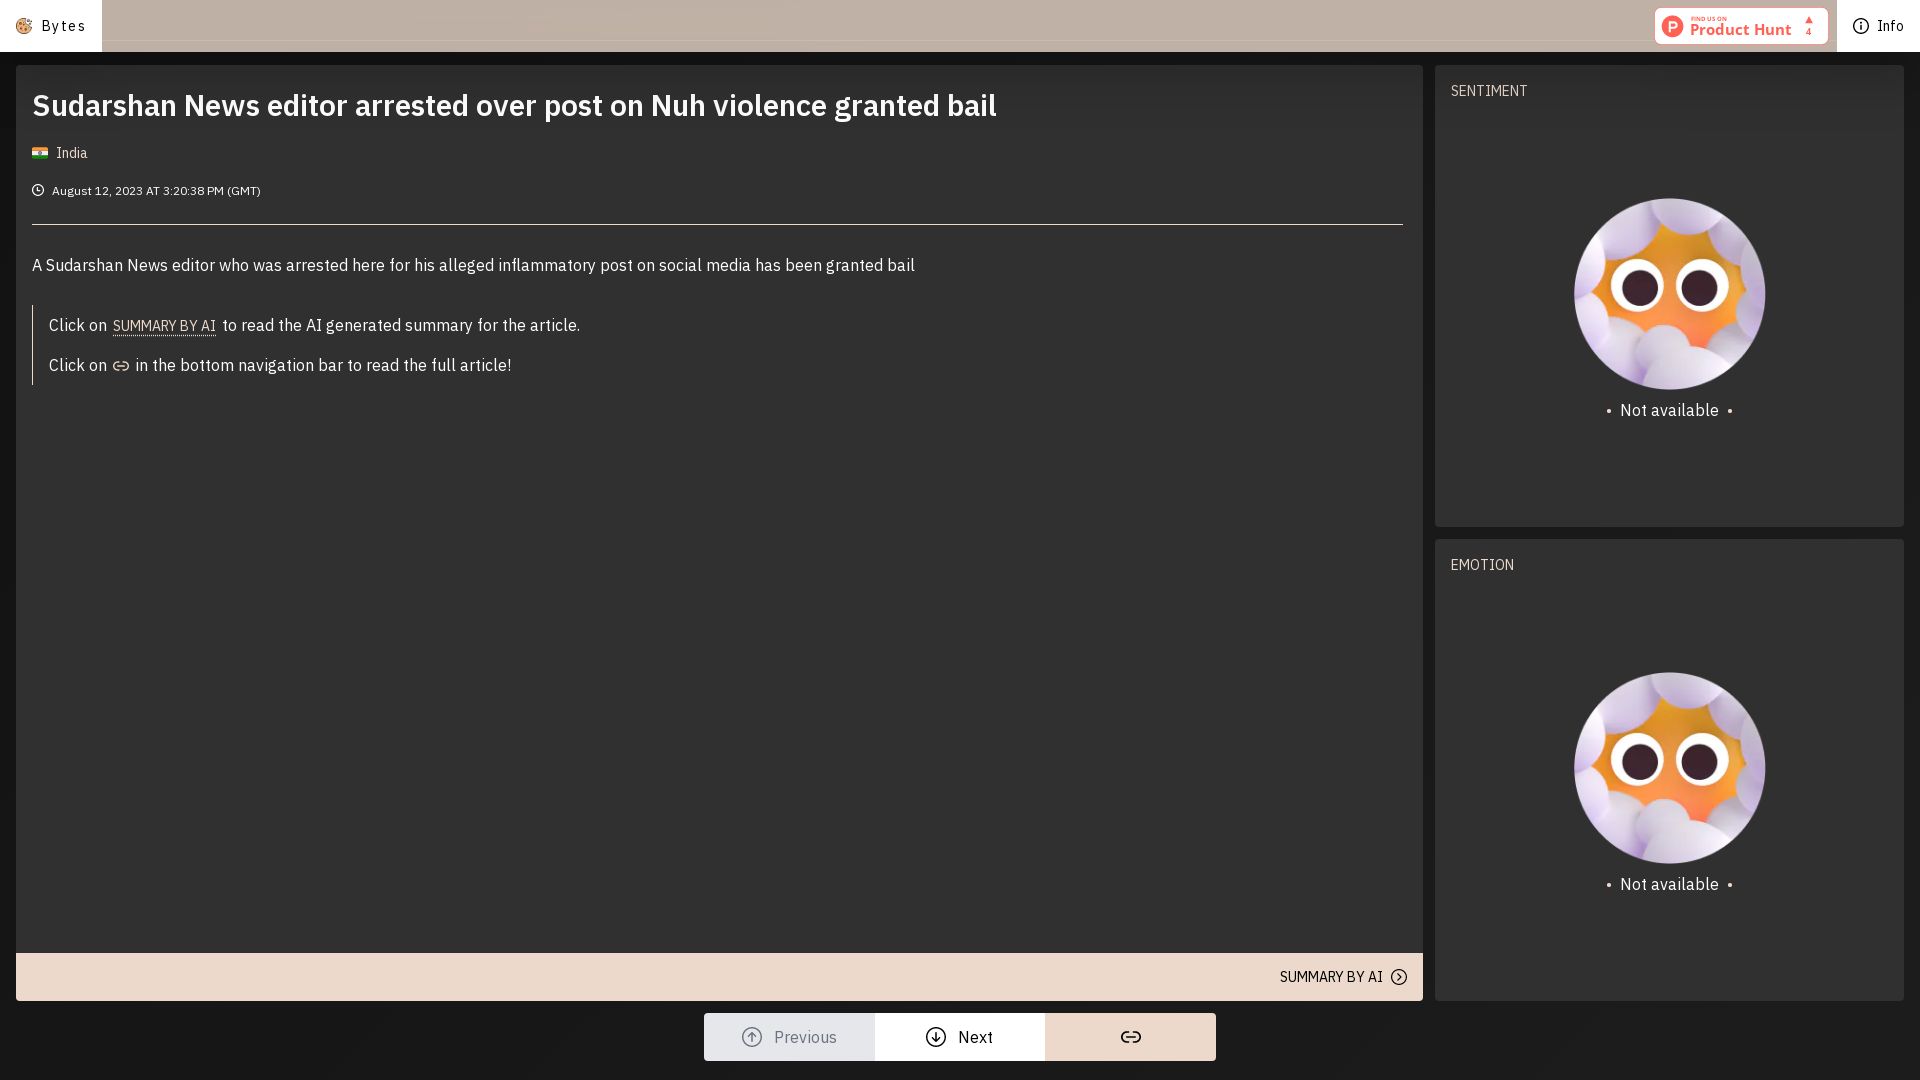Open the Info panel
This screenshot has height=1080, width=1920.
[x=1877, y=26]
